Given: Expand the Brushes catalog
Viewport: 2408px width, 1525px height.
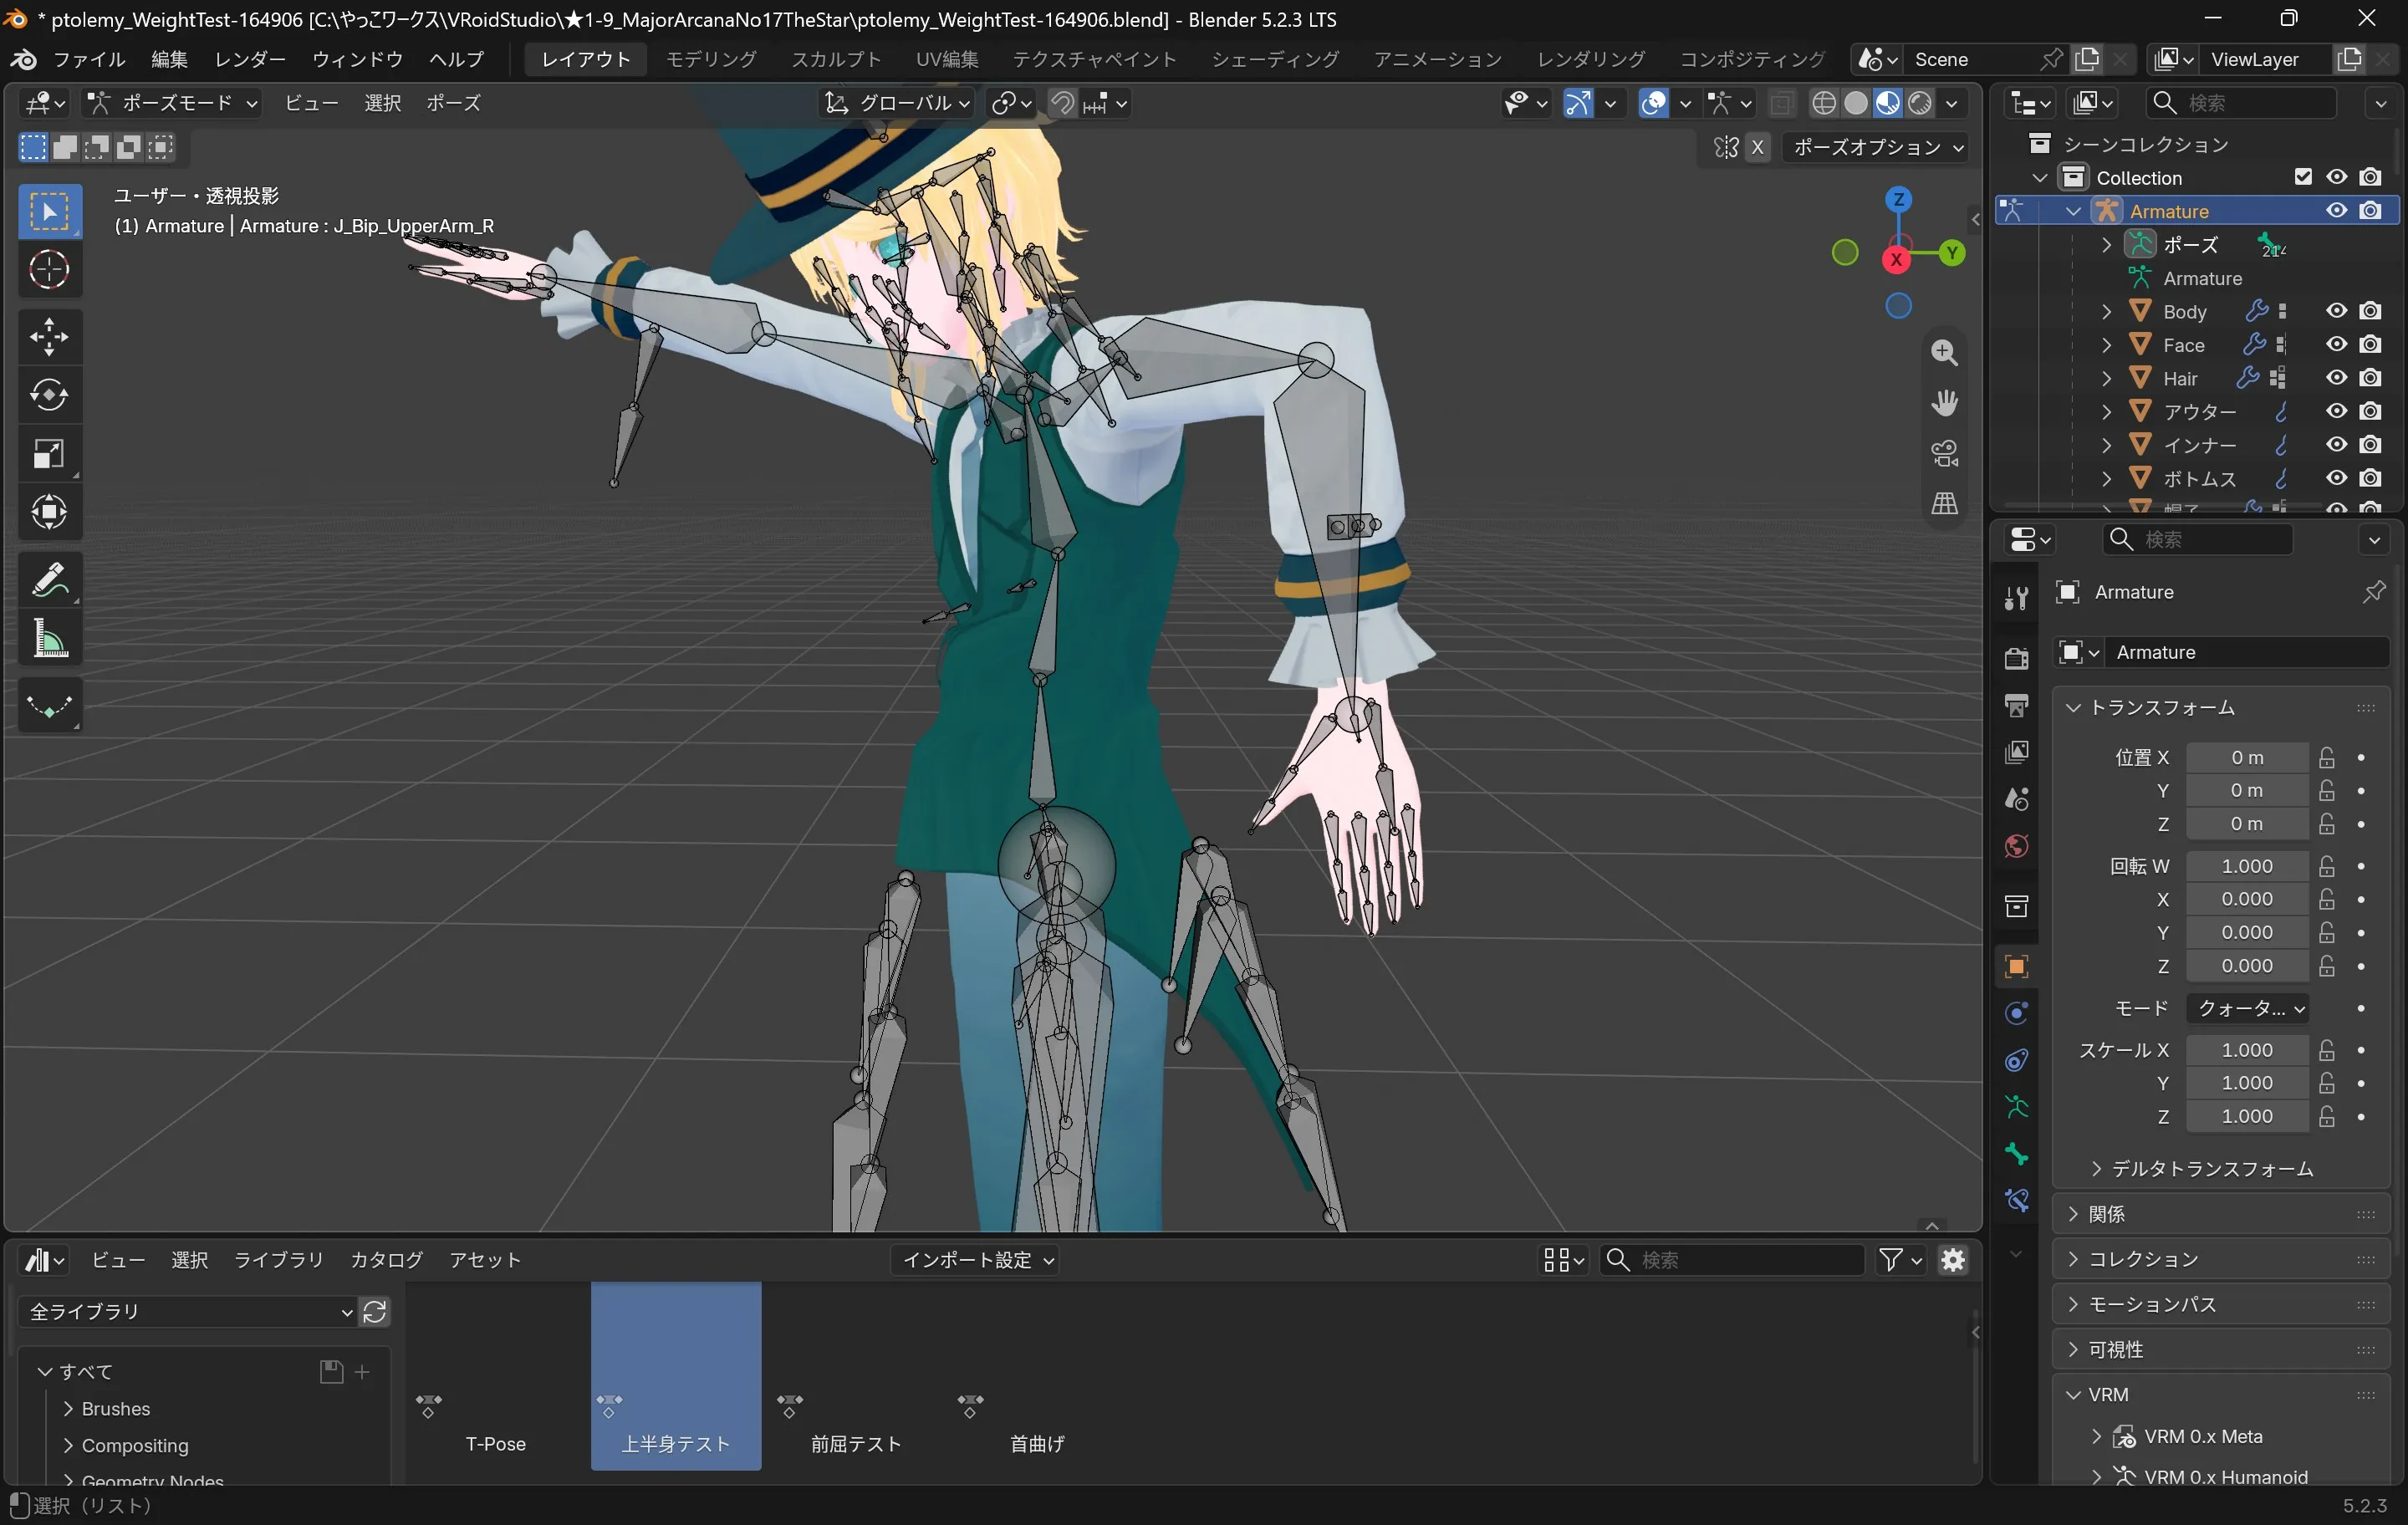Looking at the screenshot, I should tap(68, 1408).
